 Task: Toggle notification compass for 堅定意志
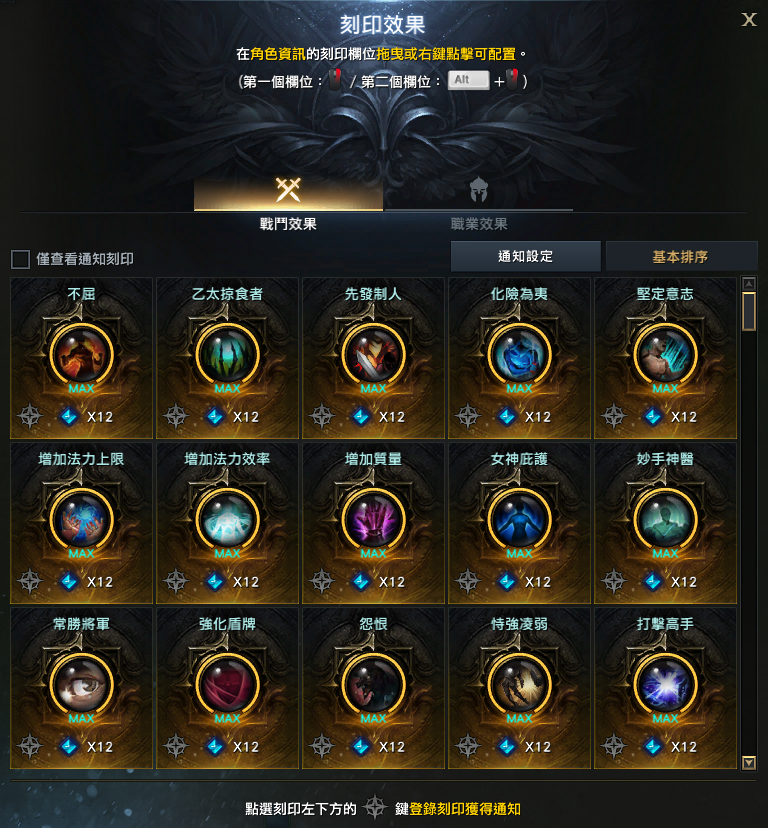coord(614,417)
